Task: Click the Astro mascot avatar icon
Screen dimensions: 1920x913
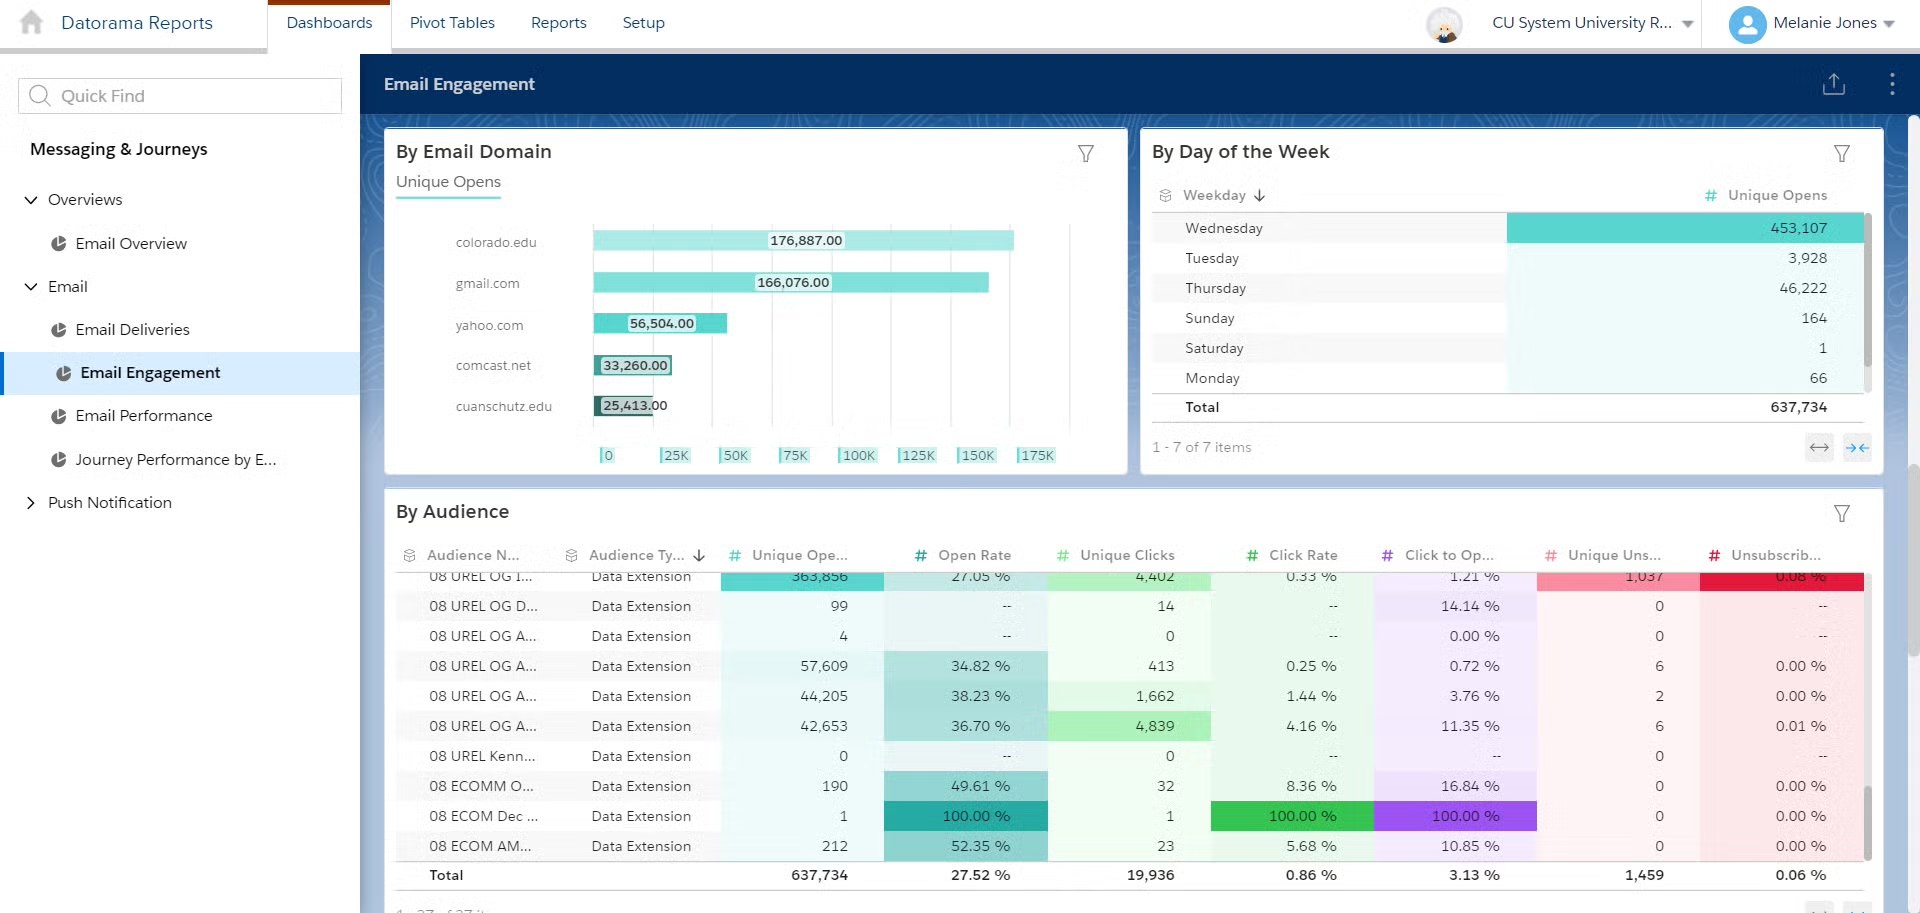Action: pyautogui.click(x=1444, y=24)
